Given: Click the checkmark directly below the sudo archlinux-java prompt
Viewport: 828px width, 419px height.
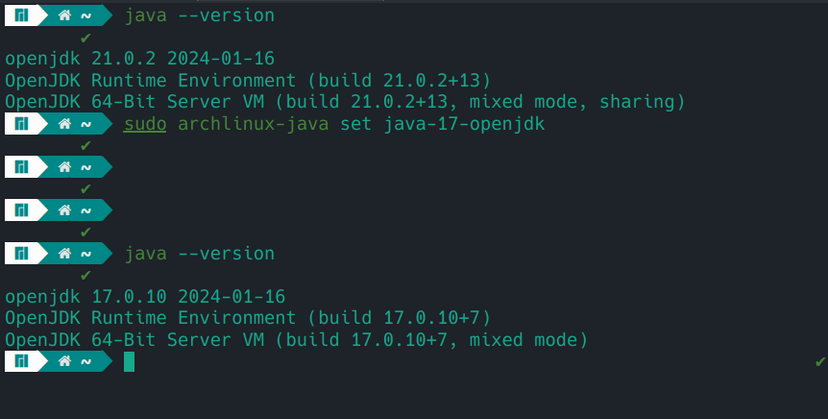Looking at the screenshot, I should click(x=86, y=145).
